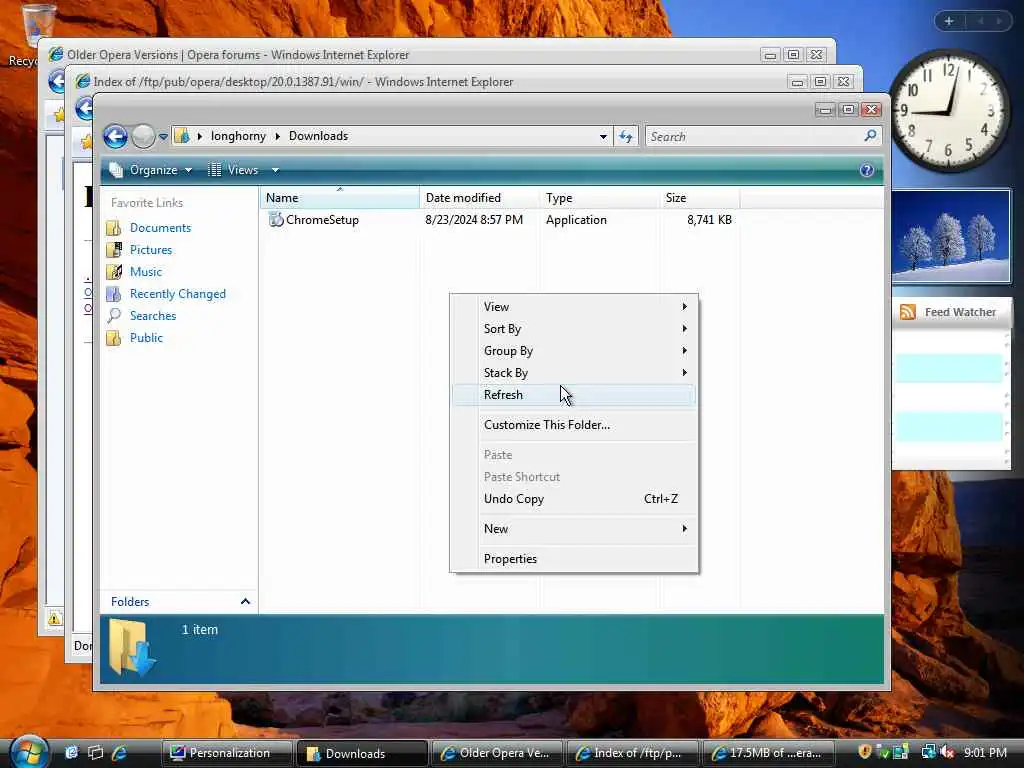Sort by the Name column header
This screenshot has width=1024, height=768.
tap(339, 198)
